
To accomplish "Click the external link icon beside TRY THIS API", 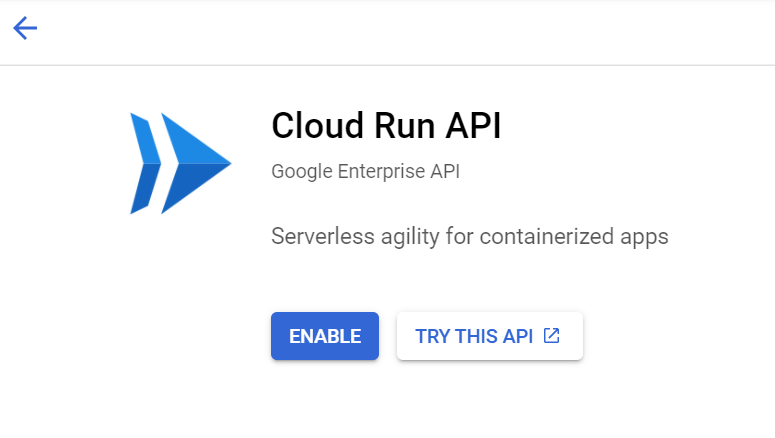I will click(552, 336).
